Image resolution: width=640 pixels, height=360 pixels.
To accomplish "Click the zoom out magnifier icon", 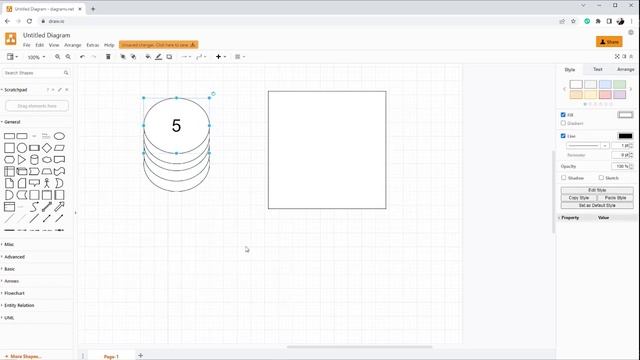I will (68, 57).
